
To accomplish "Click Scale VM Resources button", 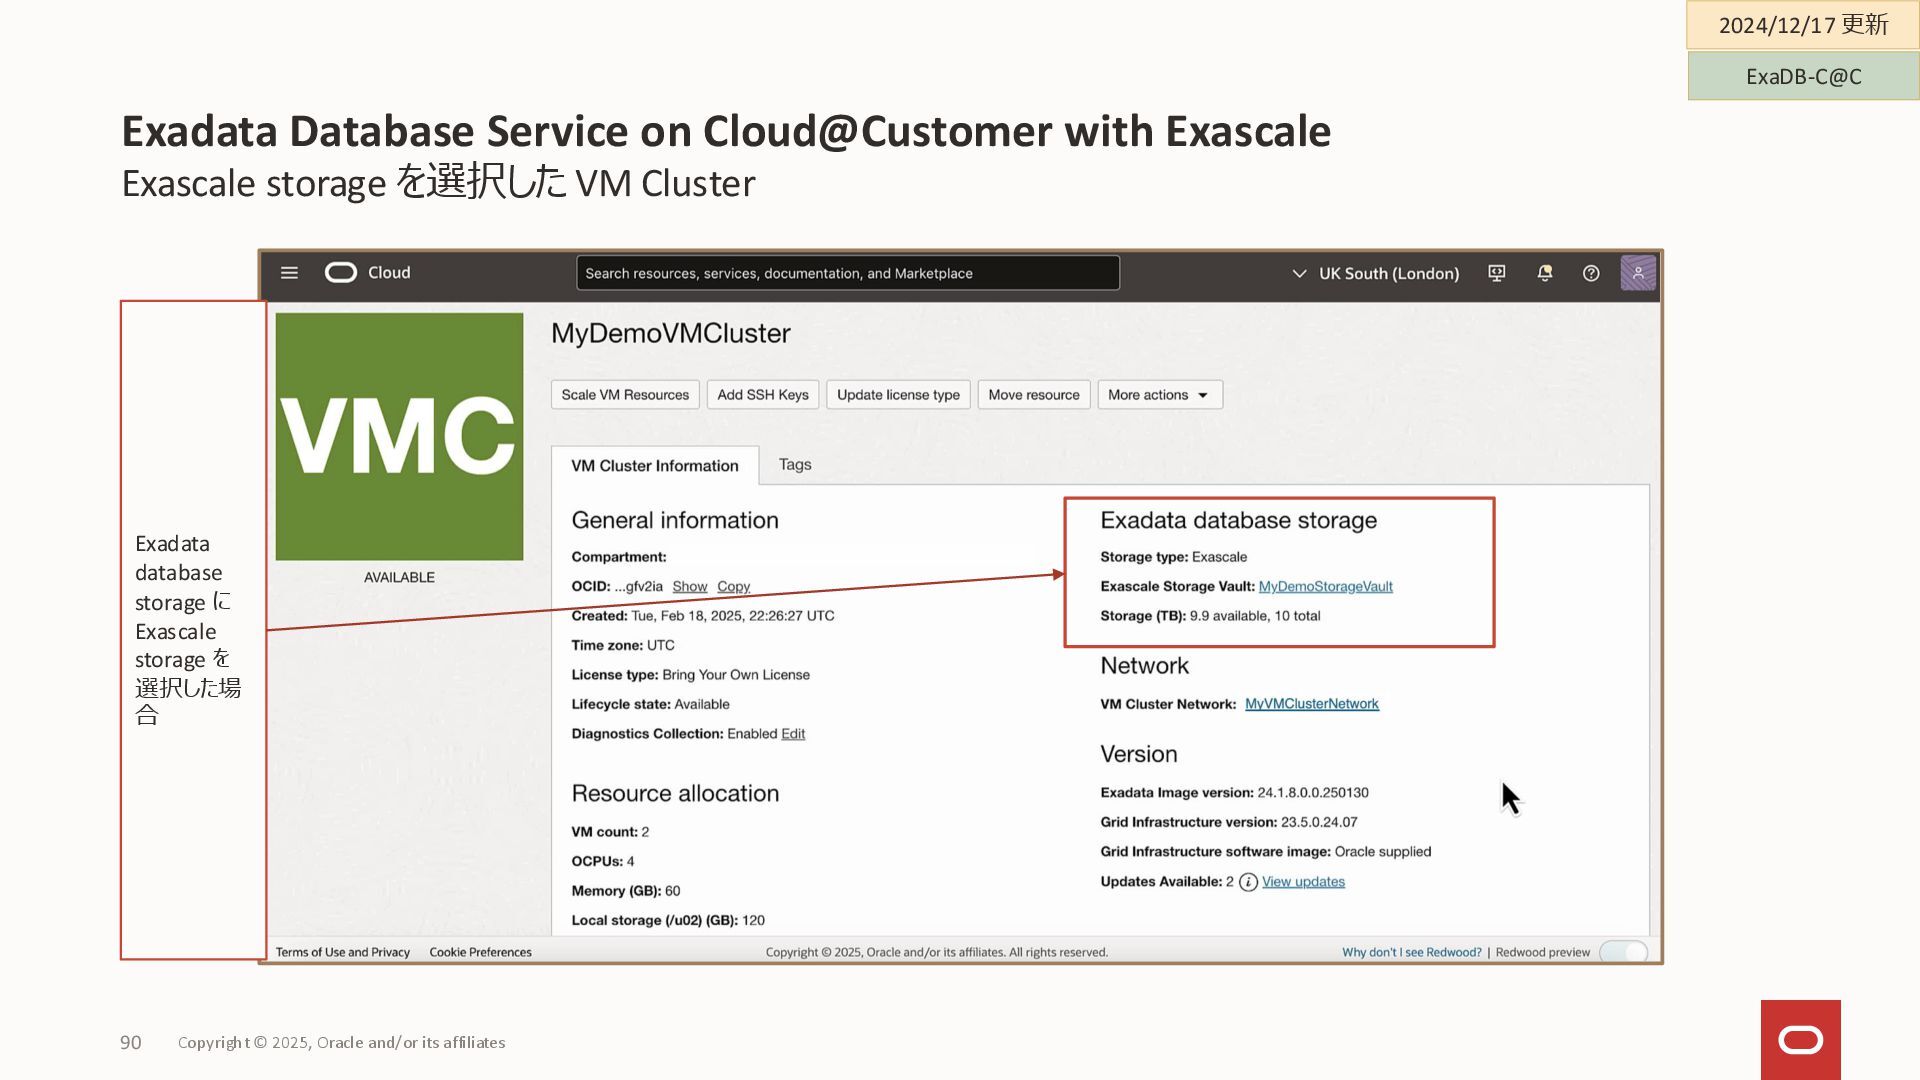I will pyautogui.click(x=625, y=395).
